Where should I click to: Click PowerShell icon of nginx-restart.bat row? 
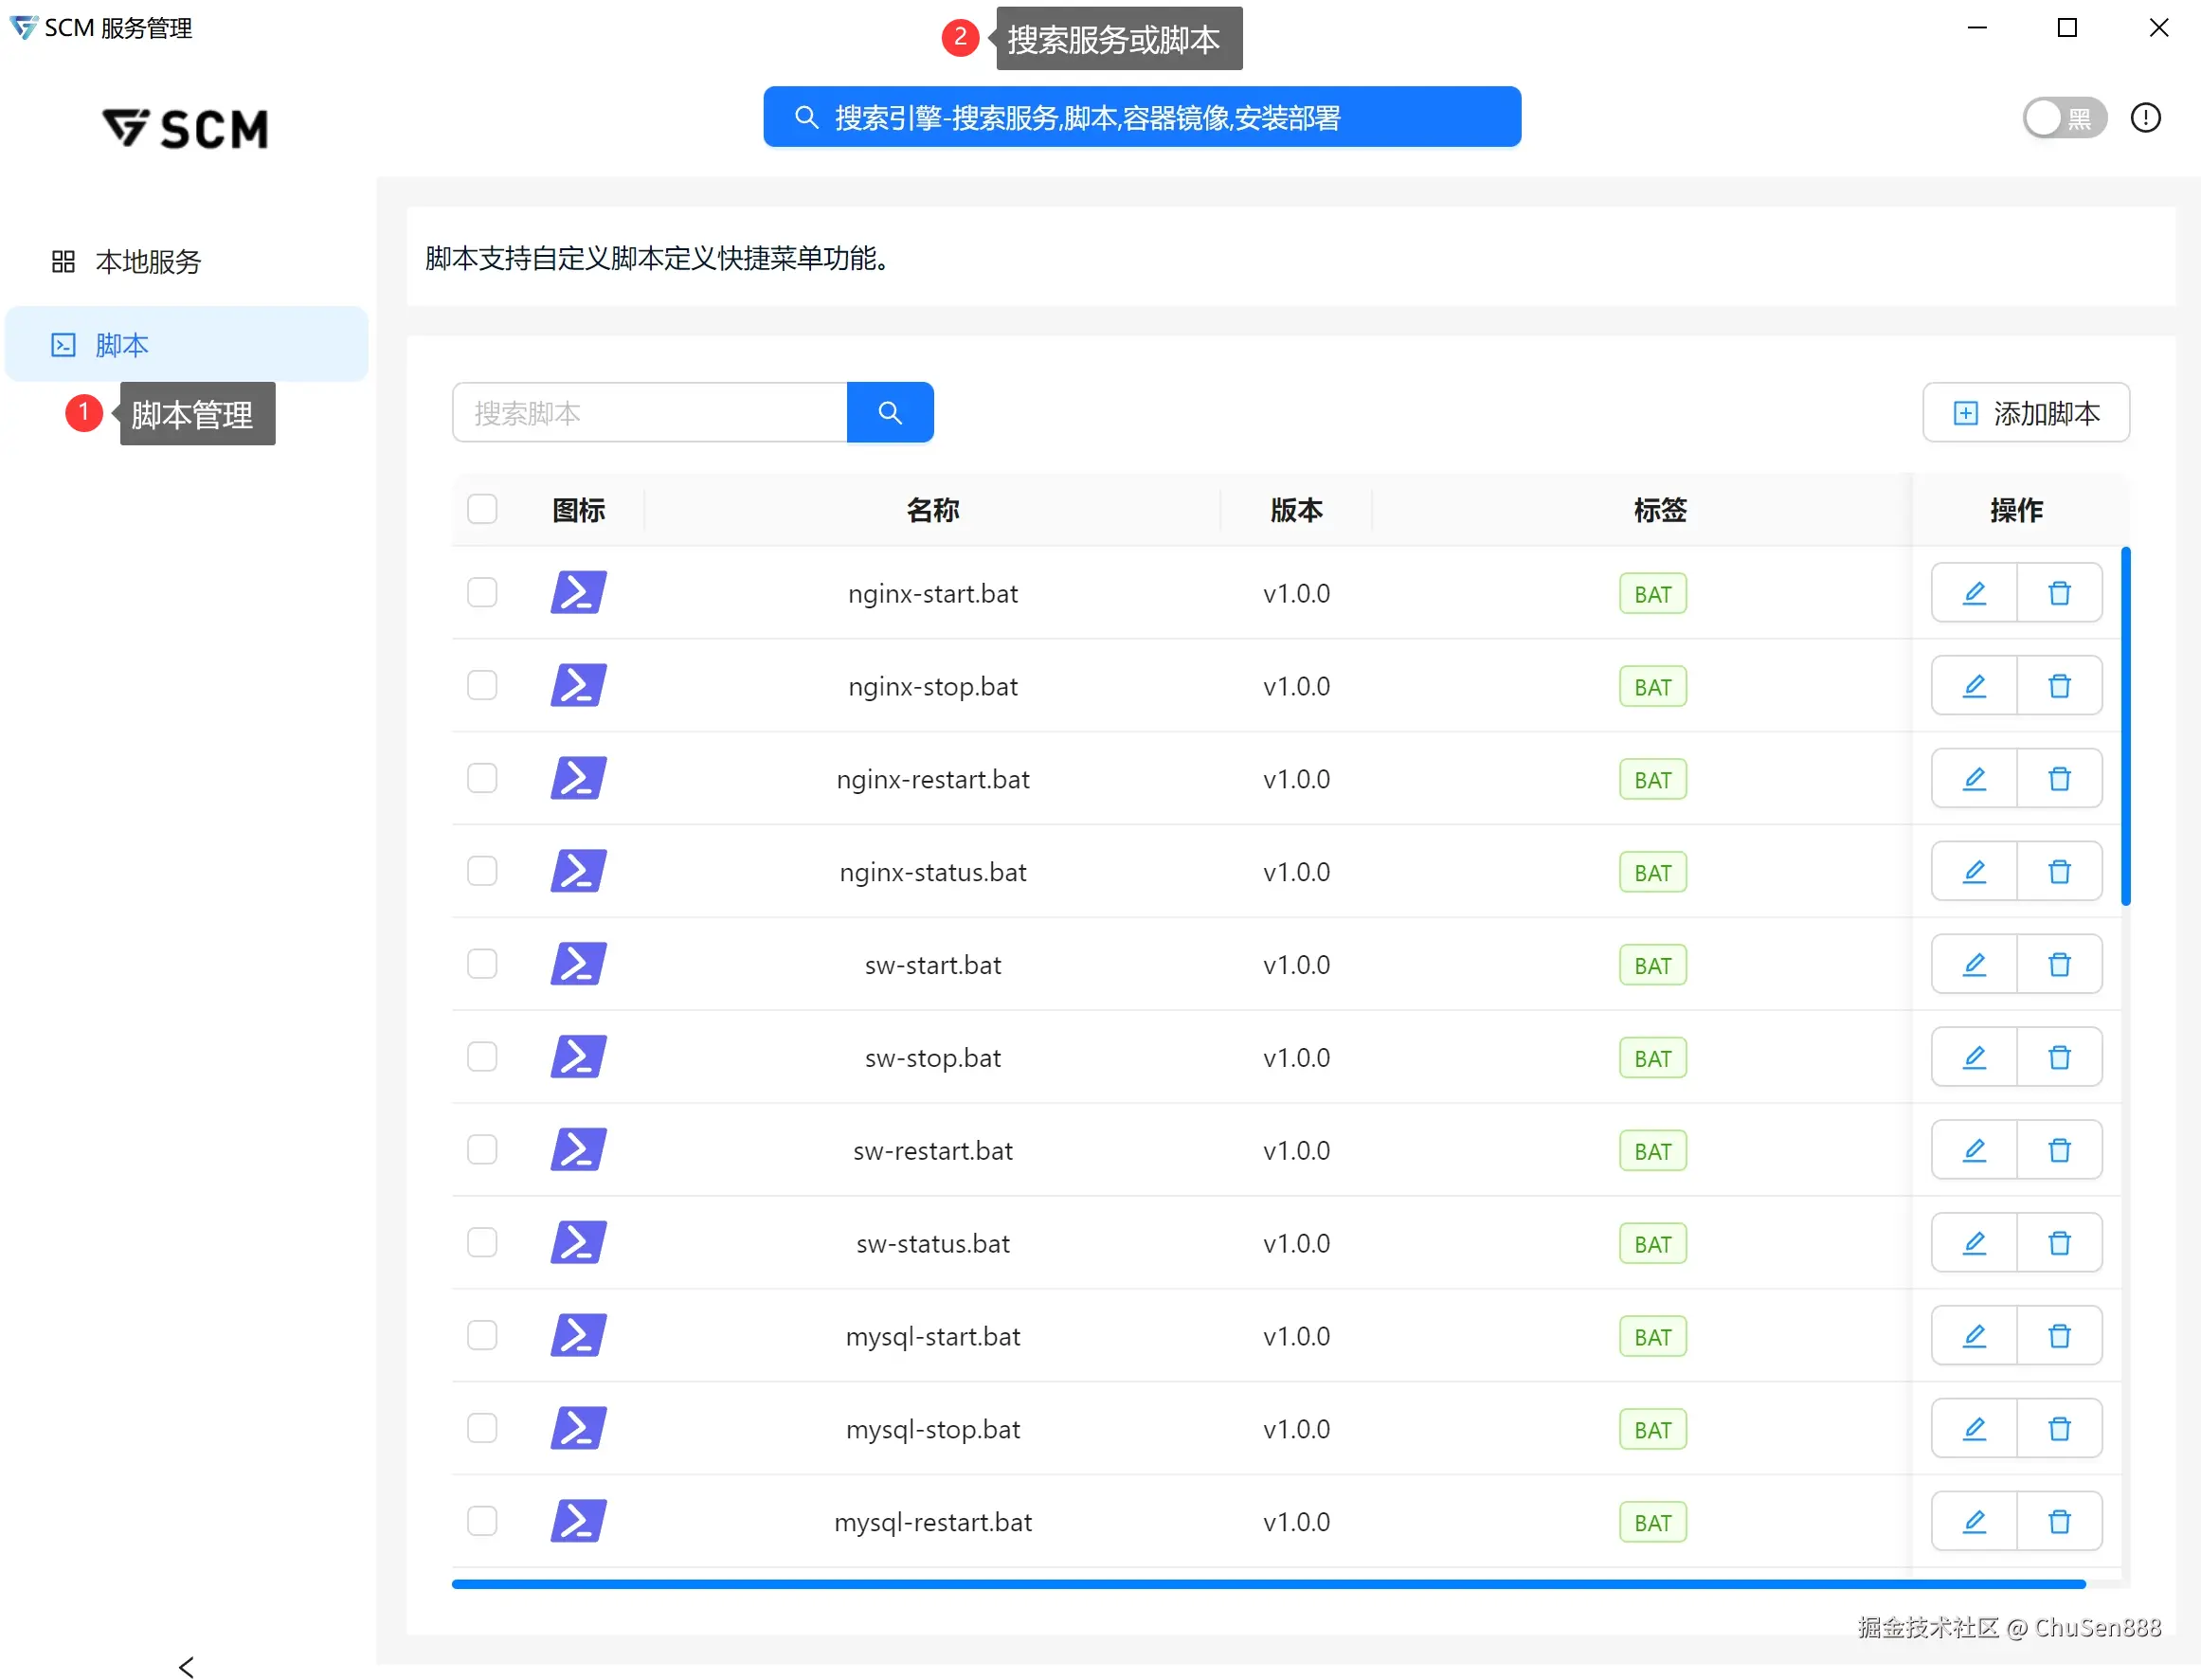[578, 779]
